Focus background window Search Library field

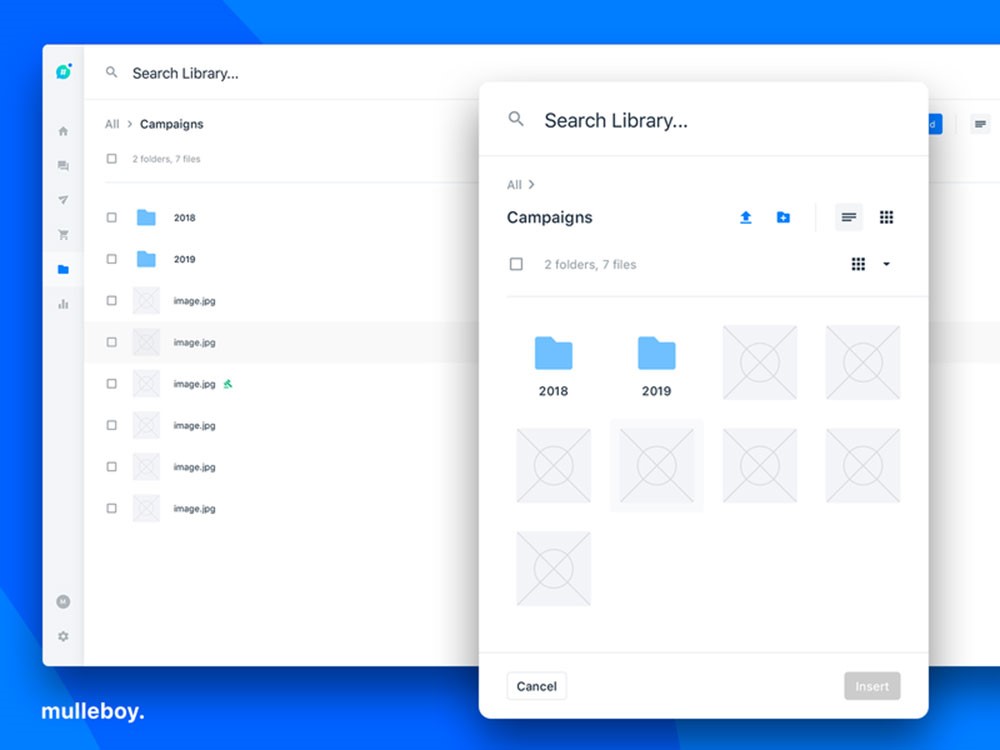(186, 73)
